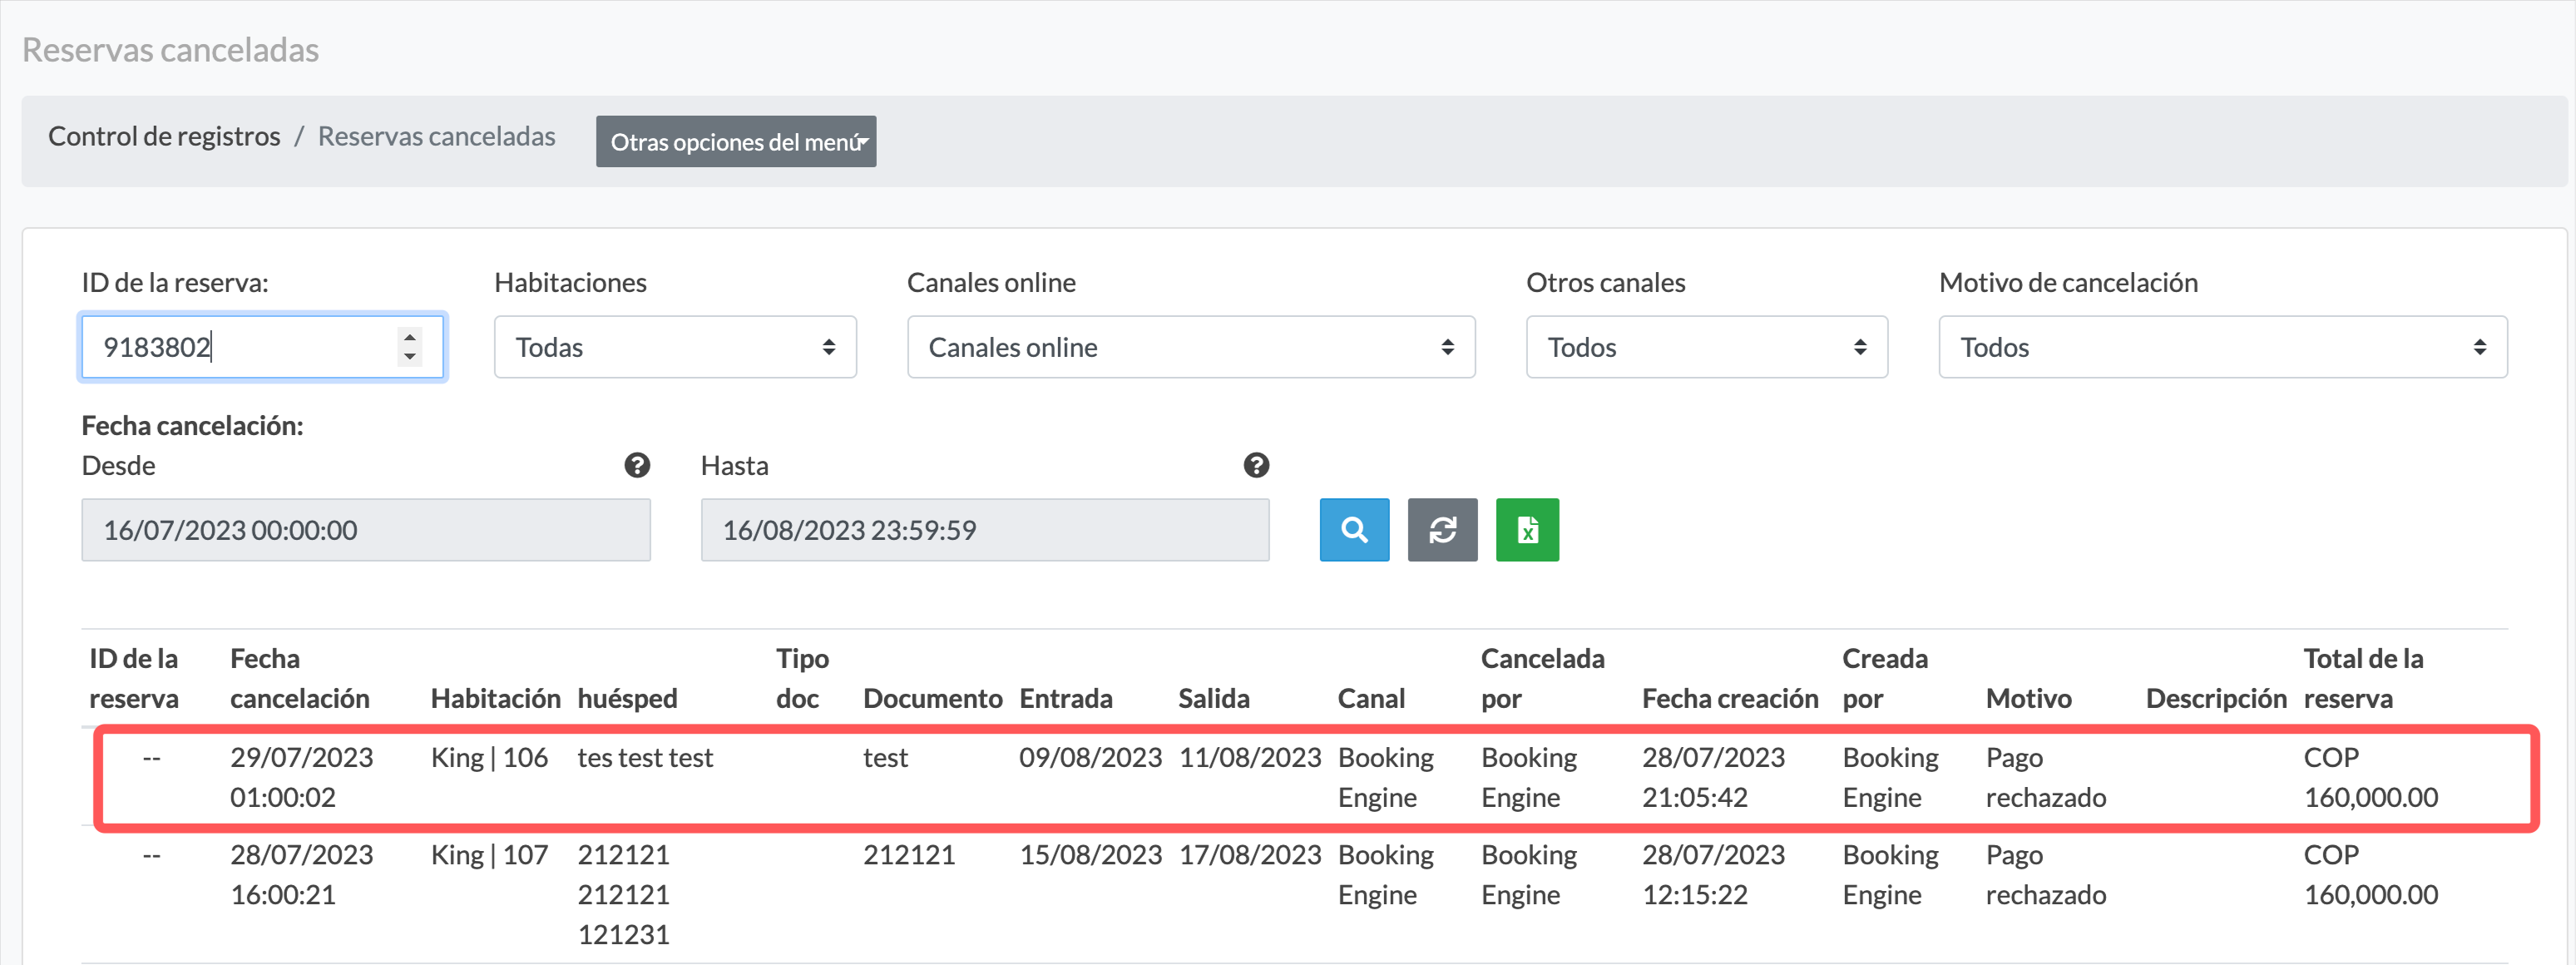2576x965 pixels.
Task: Click document value 212121
Action: pyautogui.click(x=909, y=855)
